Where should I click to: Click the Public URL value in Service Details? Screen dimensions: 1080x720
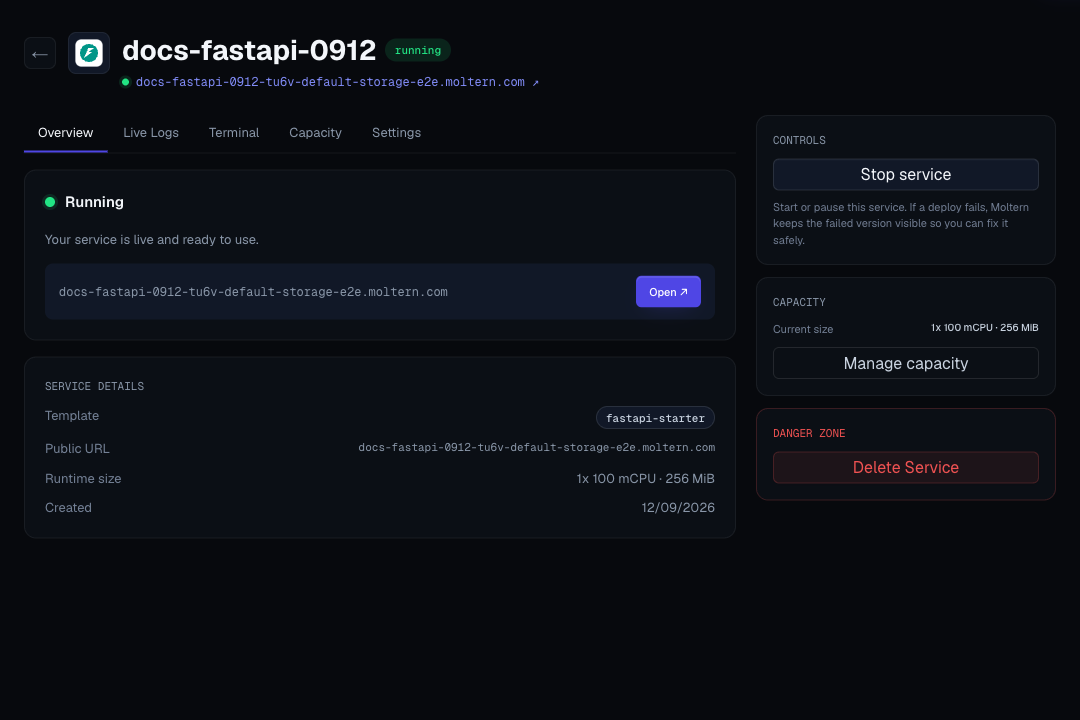tap(537, 448)
